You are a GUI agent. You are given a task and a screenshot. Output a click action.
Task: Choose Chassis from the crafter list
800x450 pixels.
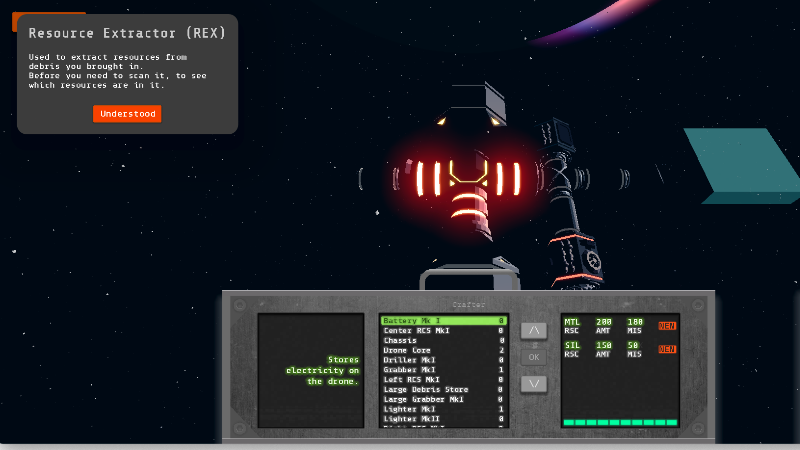click(442, 340)
